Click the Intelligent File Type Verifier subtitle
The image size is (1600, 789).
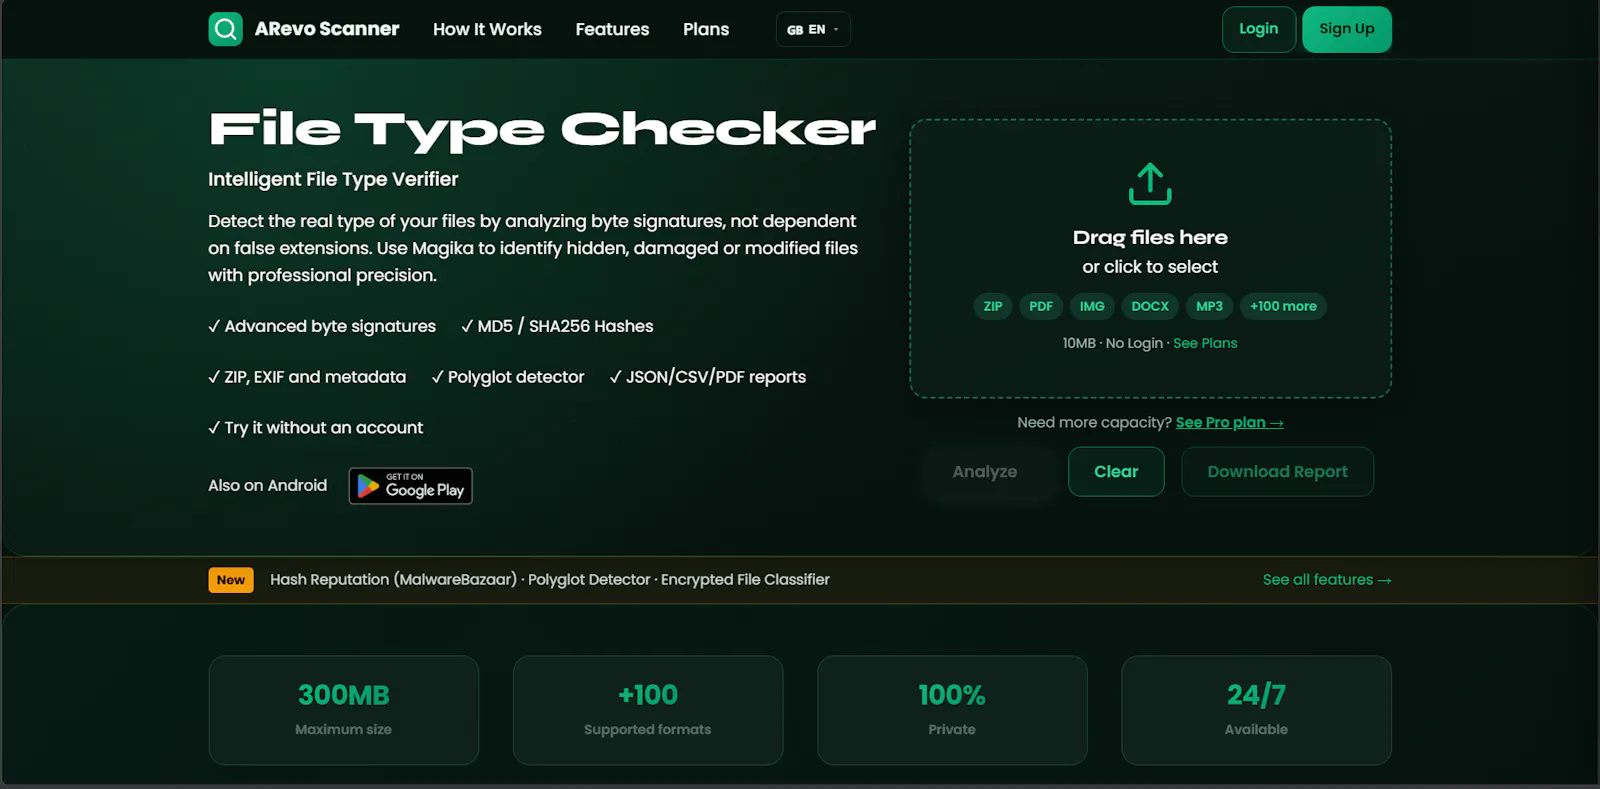tap(333, 179)
